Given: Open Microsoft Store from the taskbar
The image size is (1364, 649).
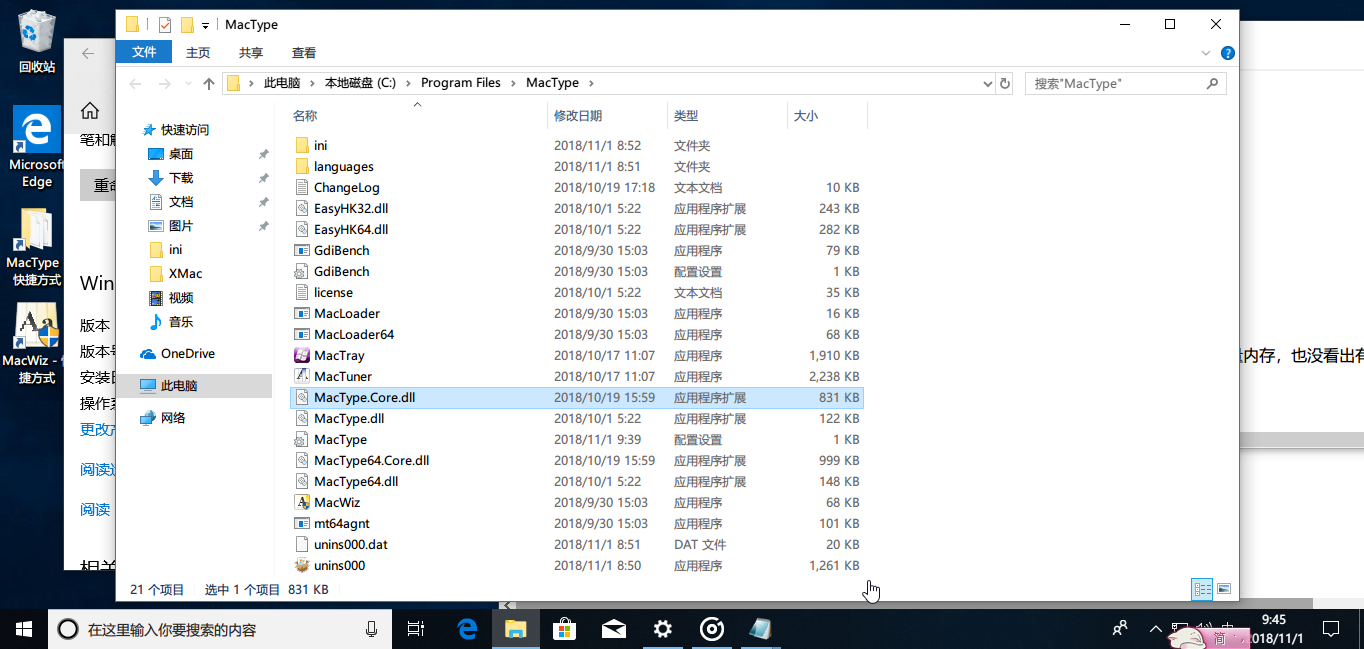Looking at the screenshot, I should tap(564, 629).
